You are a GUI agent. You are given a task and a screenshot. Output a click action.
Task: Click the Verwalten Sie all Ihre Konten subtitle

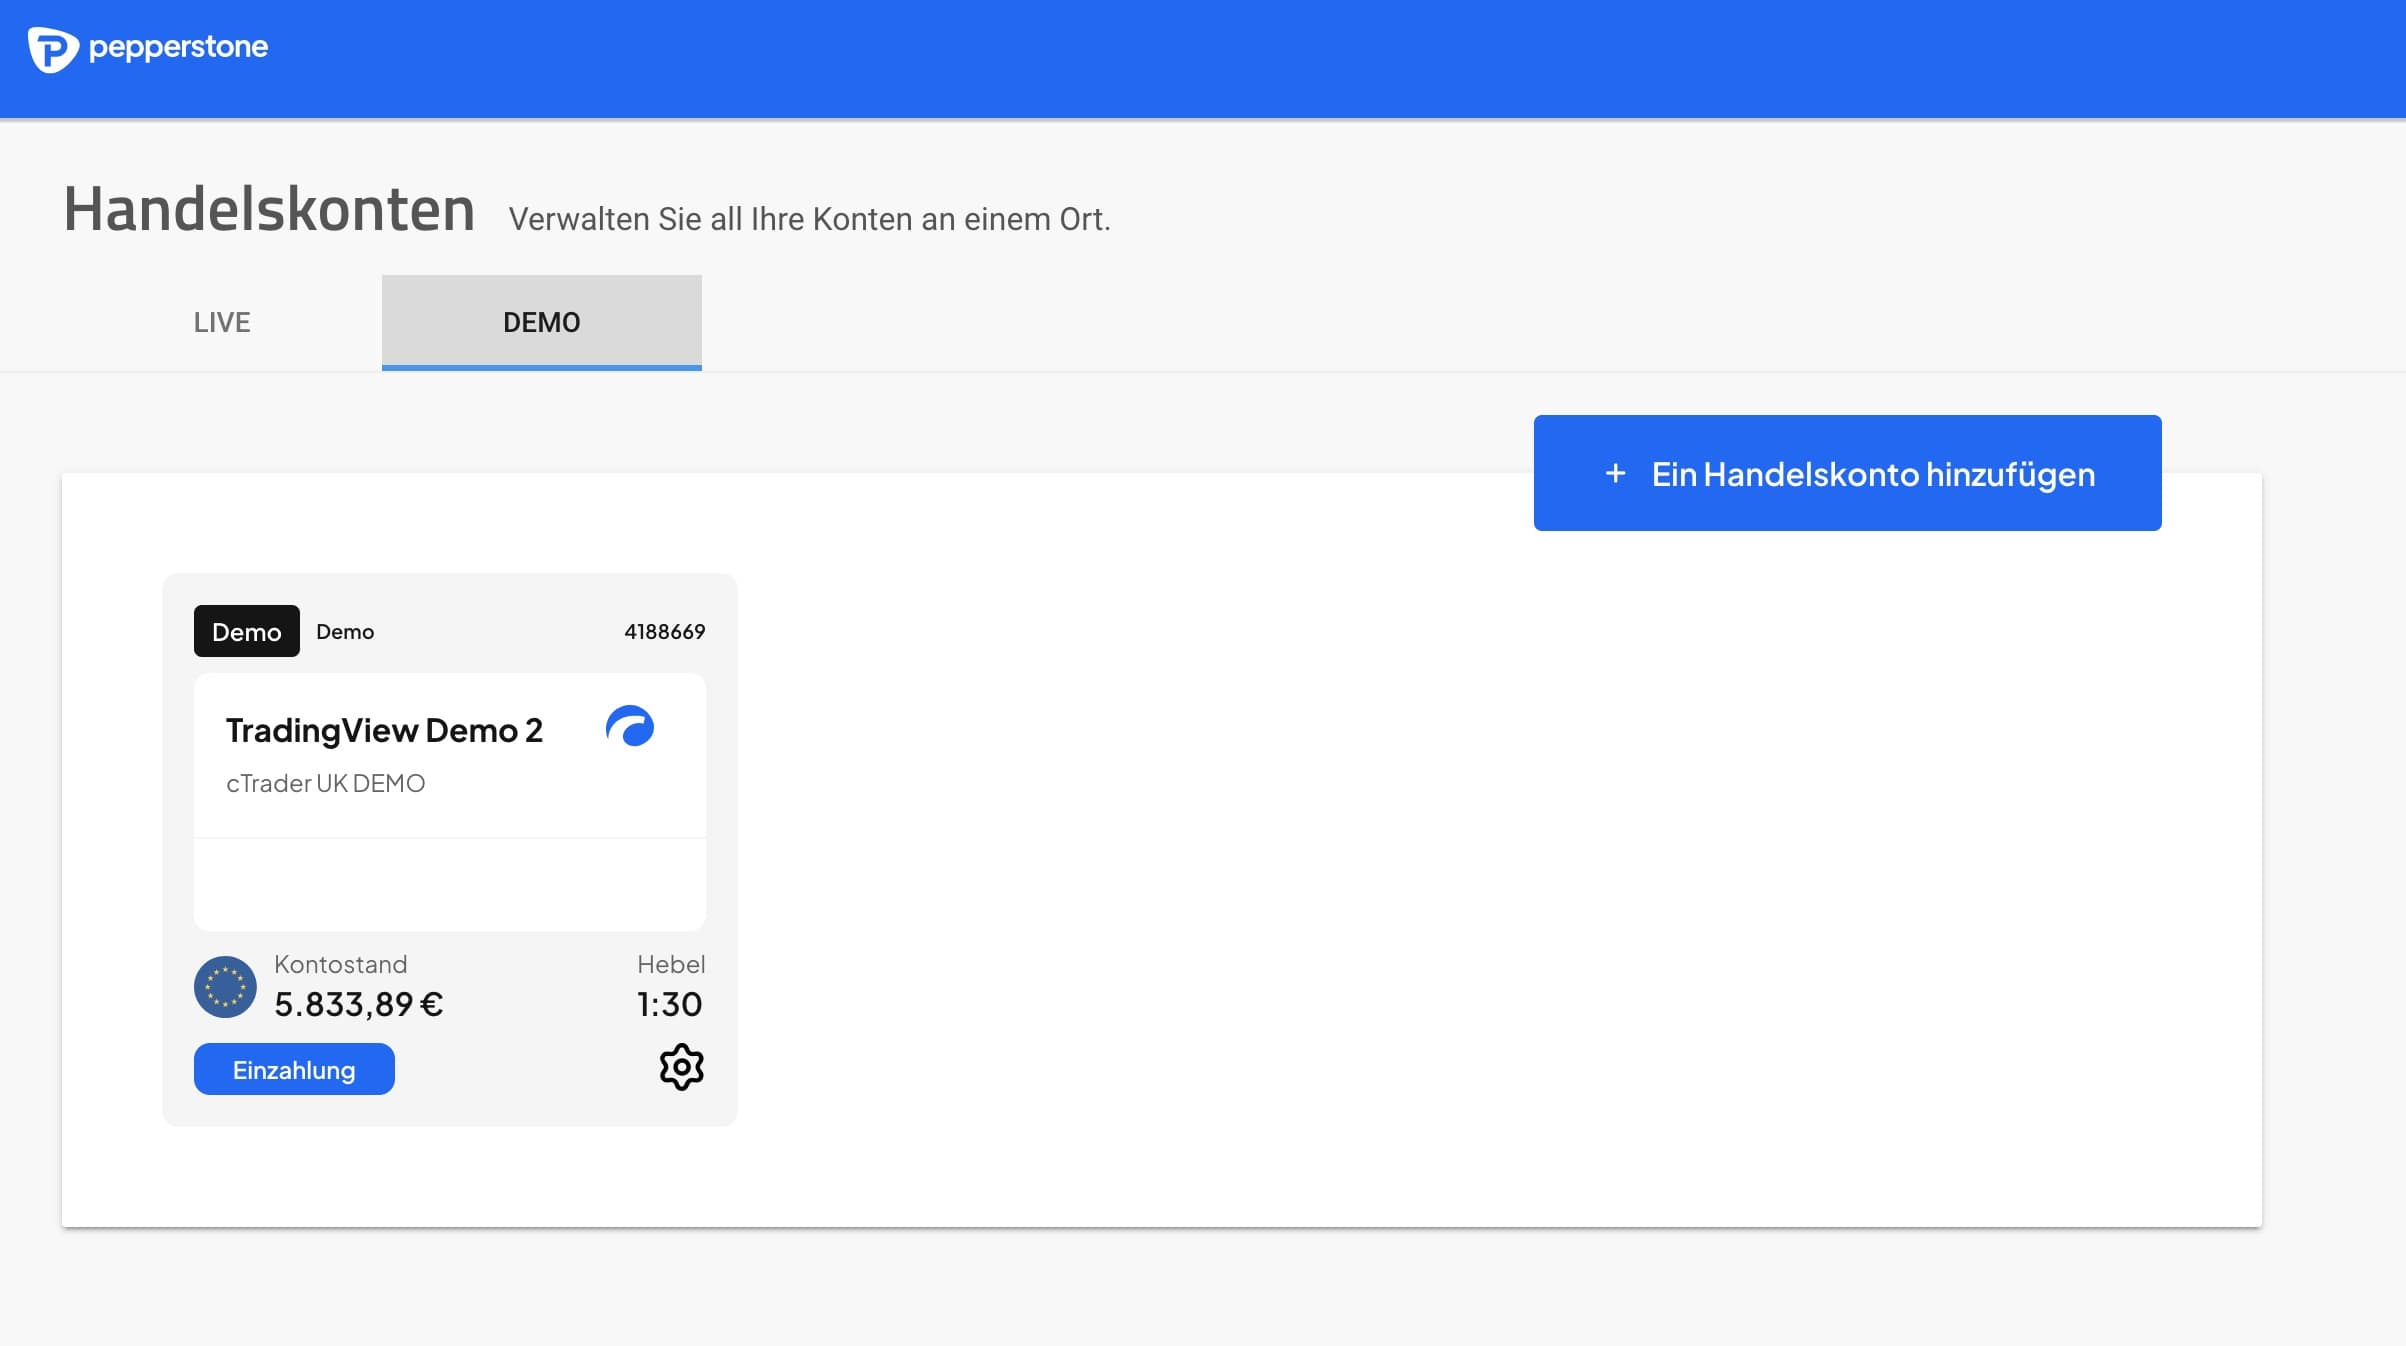tap(810, 219)
